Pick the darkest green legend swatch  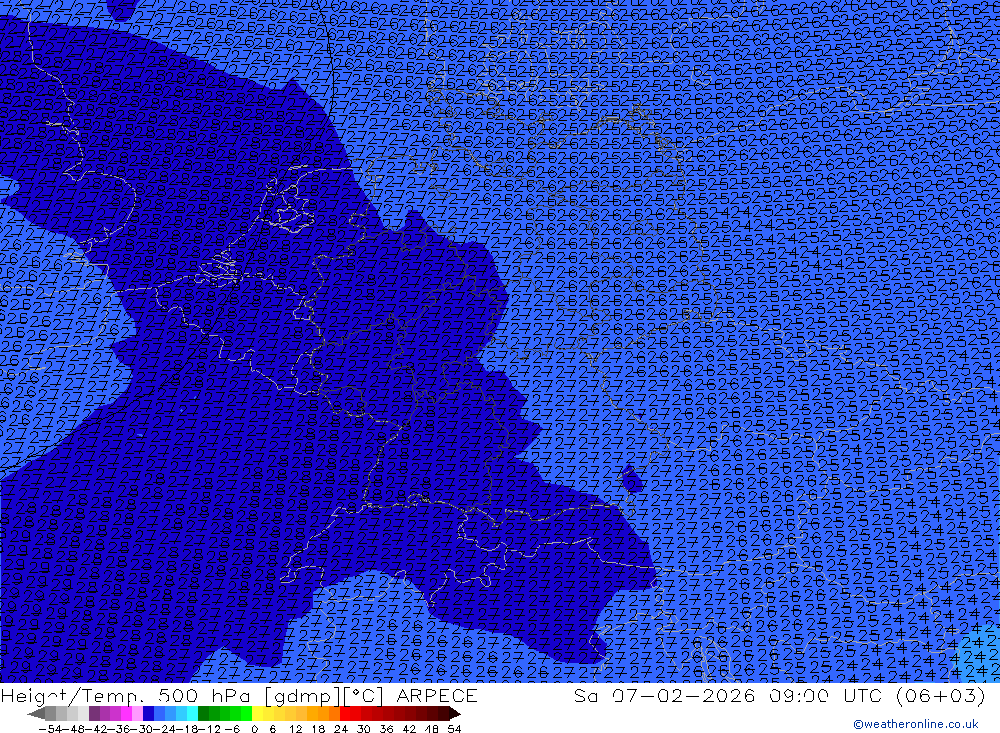pos(203,714)
